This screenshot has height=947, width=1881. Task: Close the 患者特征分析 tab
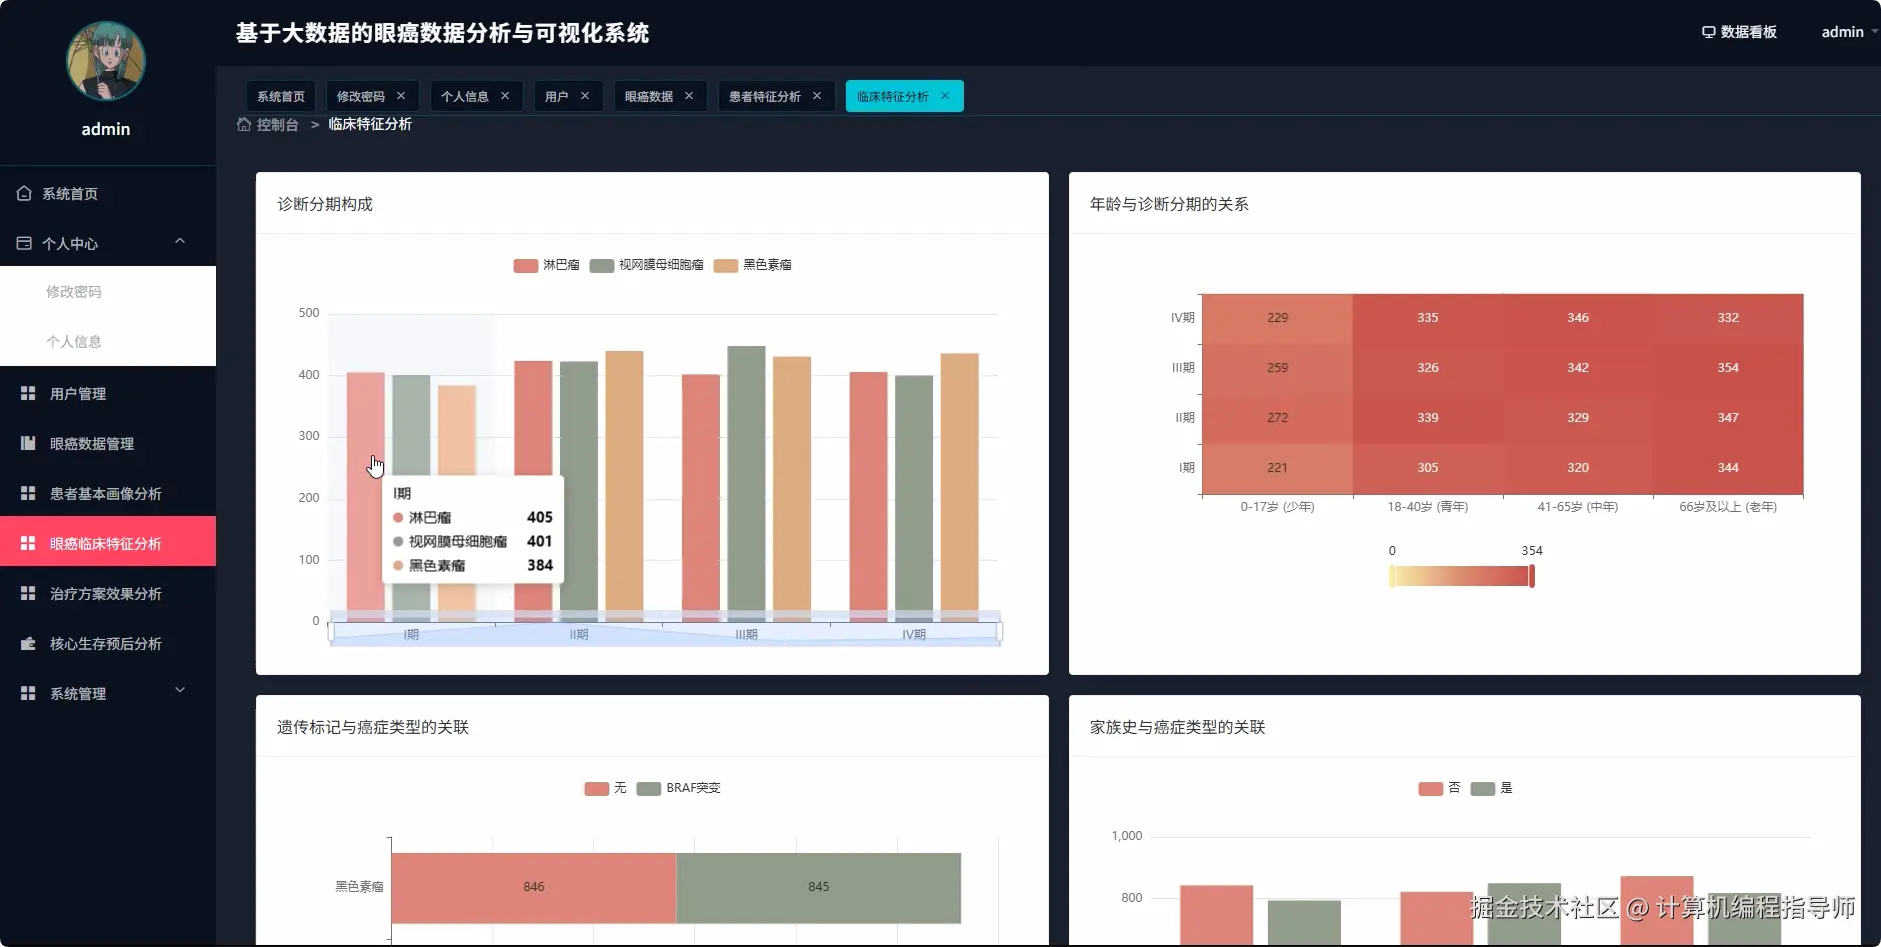point(817,96)
